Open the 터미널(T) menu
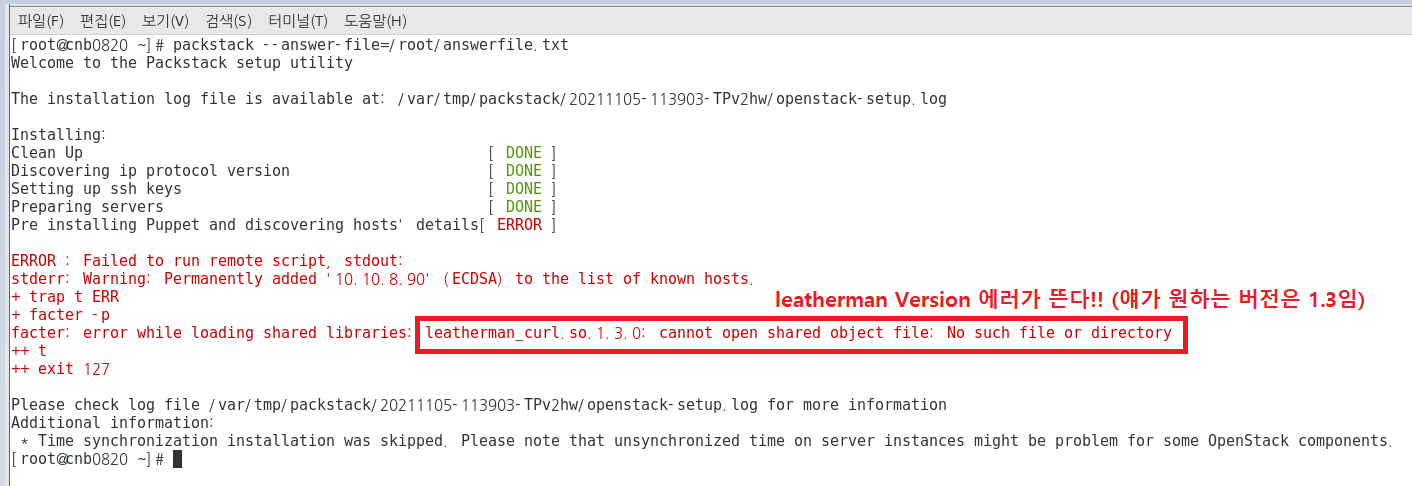The width and height of the screenshot is (1412, 486). [x=298, y=21]
